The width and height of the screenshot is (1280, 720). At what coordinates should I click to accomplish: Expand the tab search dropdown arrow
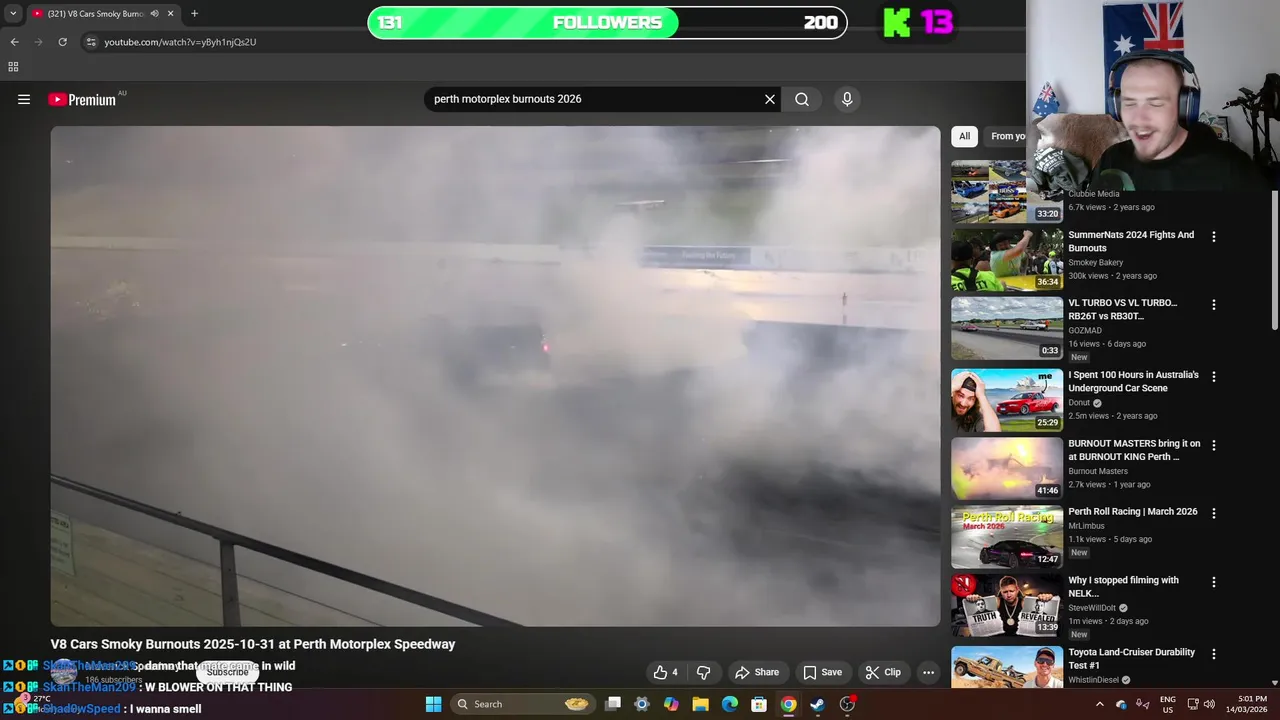13,14
